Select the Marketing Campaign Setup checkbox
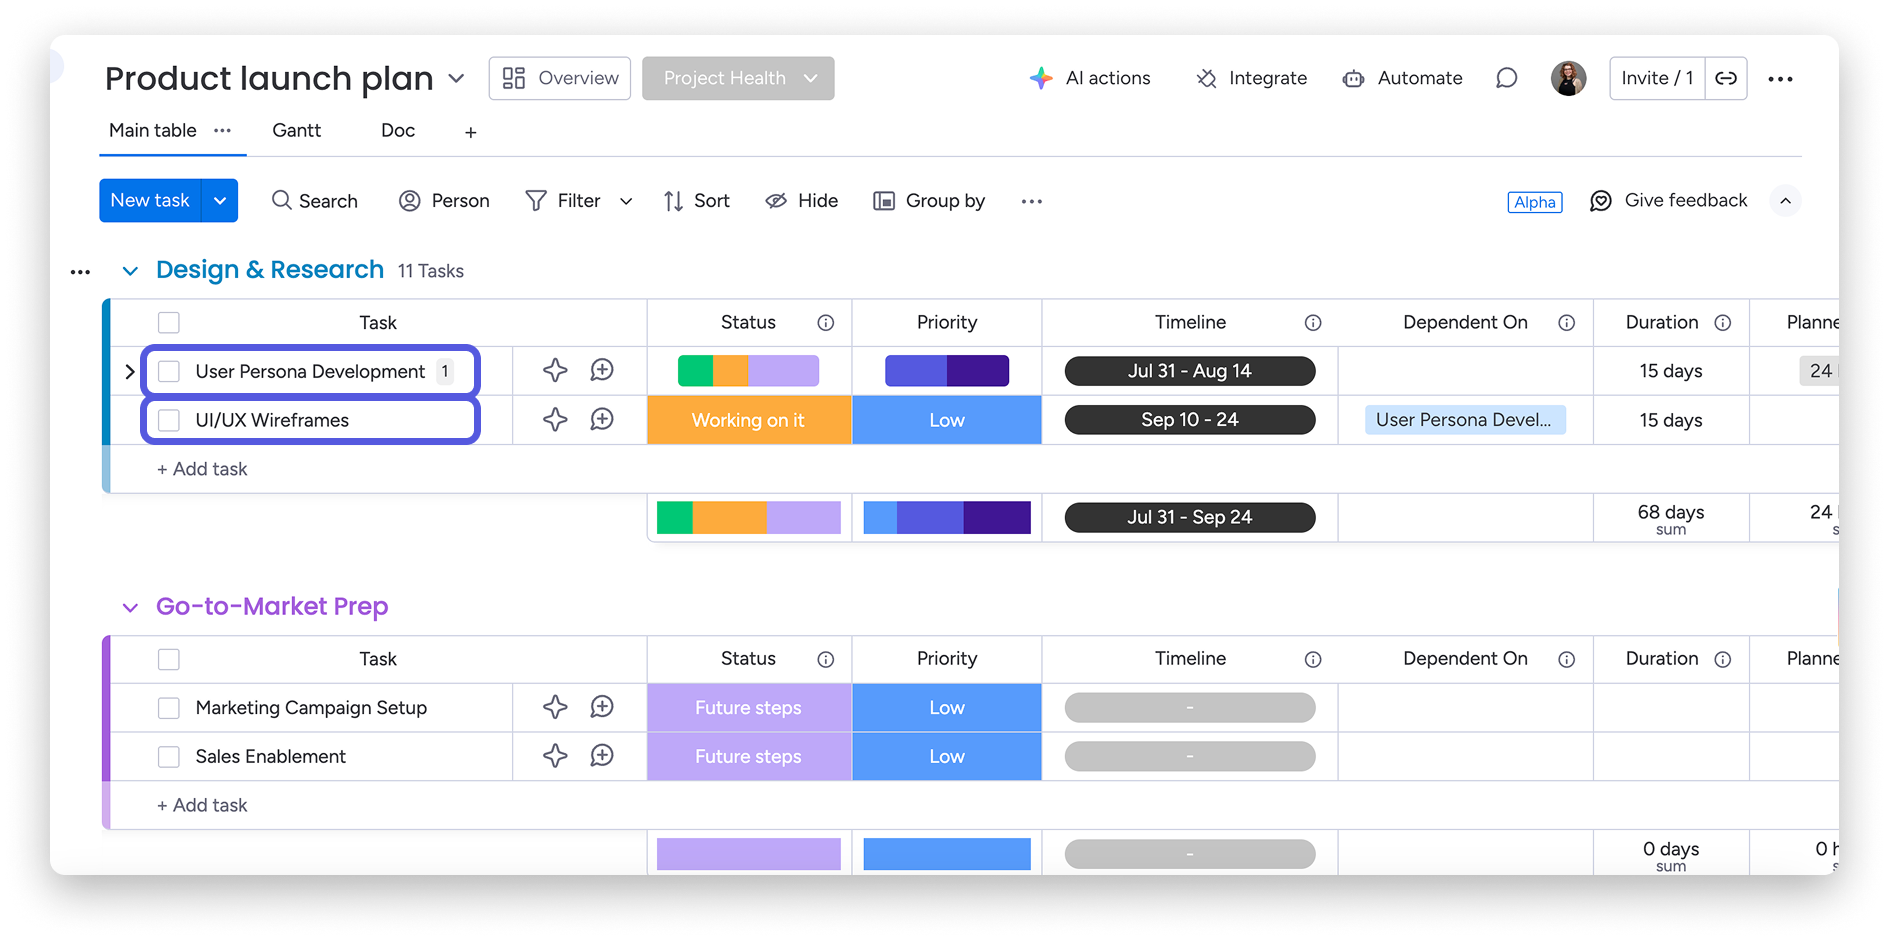1889x940 pixels. [169, 708]
